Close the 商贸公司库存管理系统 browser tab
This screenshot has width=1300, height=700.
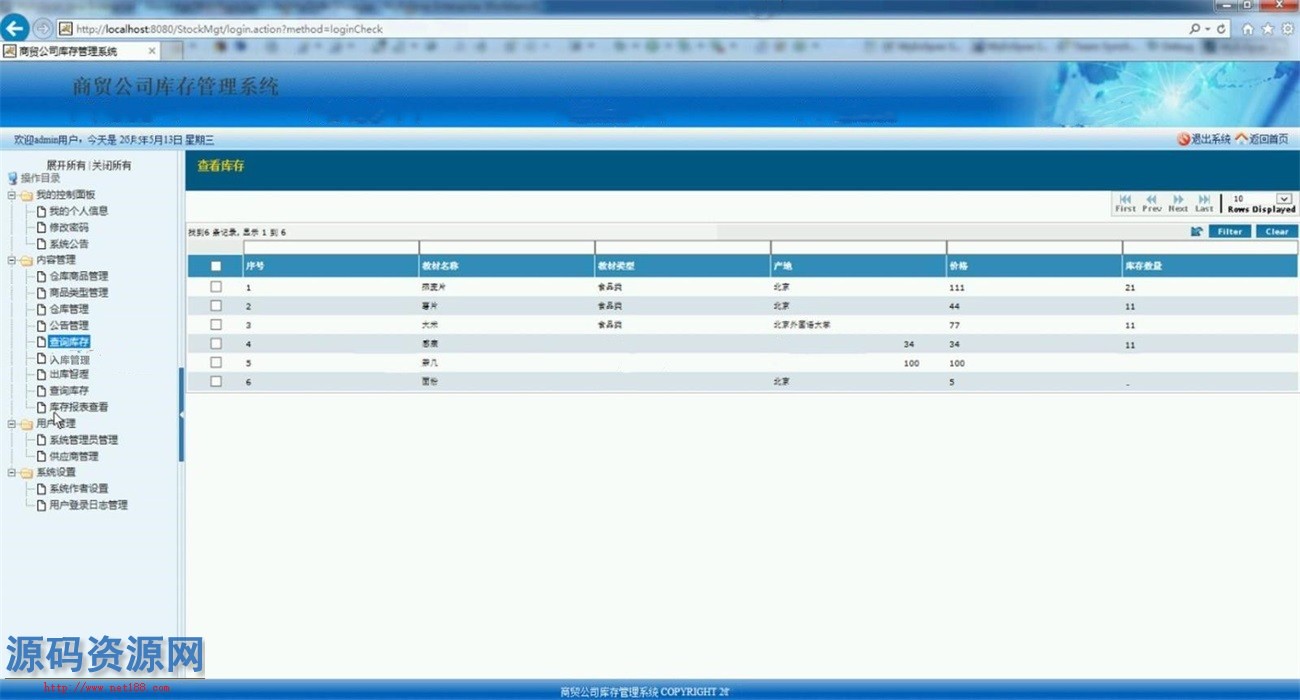[152, 51]
